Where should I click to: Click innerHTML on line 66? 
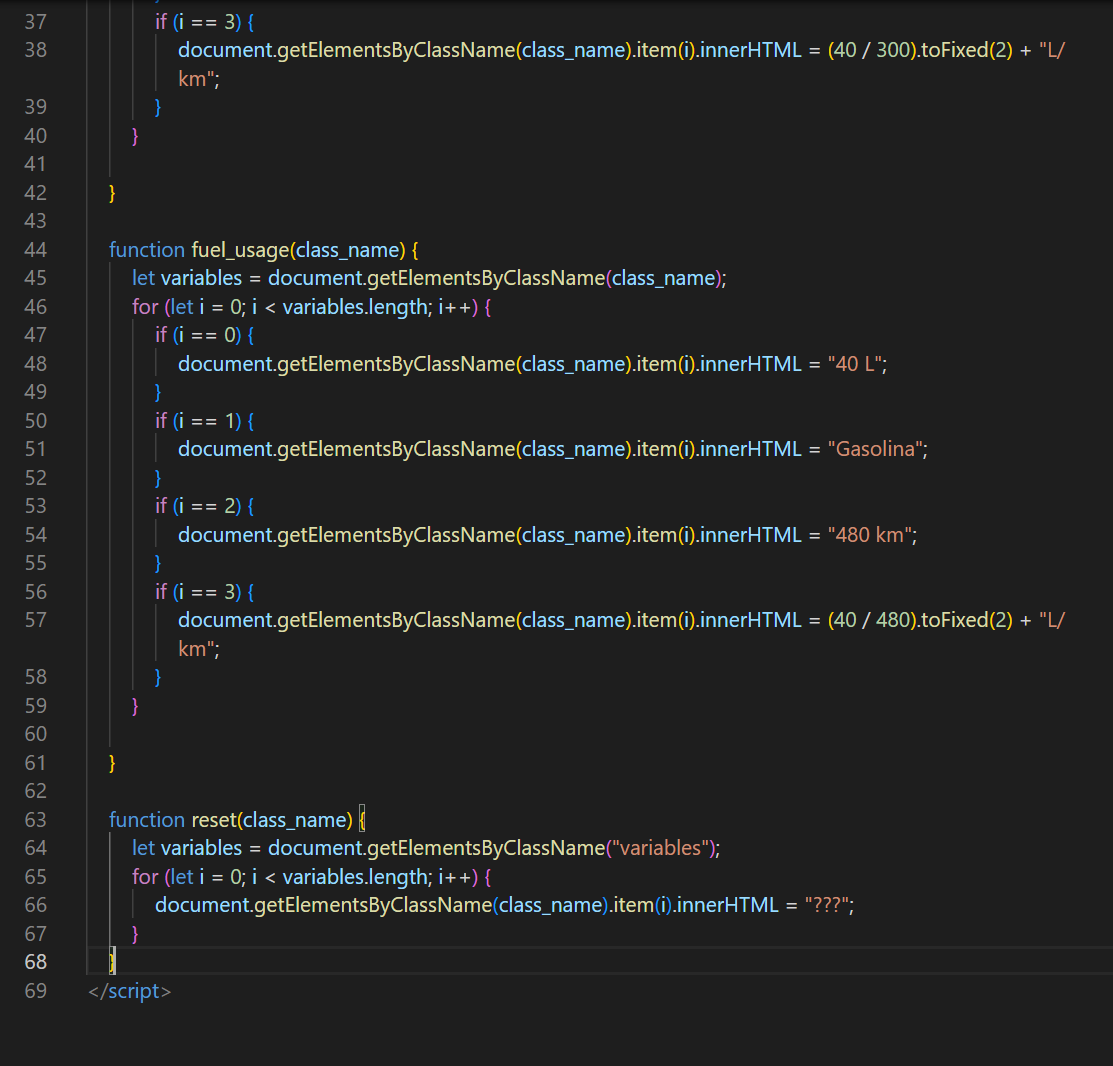pyautogui.click(x=728, y=905)
